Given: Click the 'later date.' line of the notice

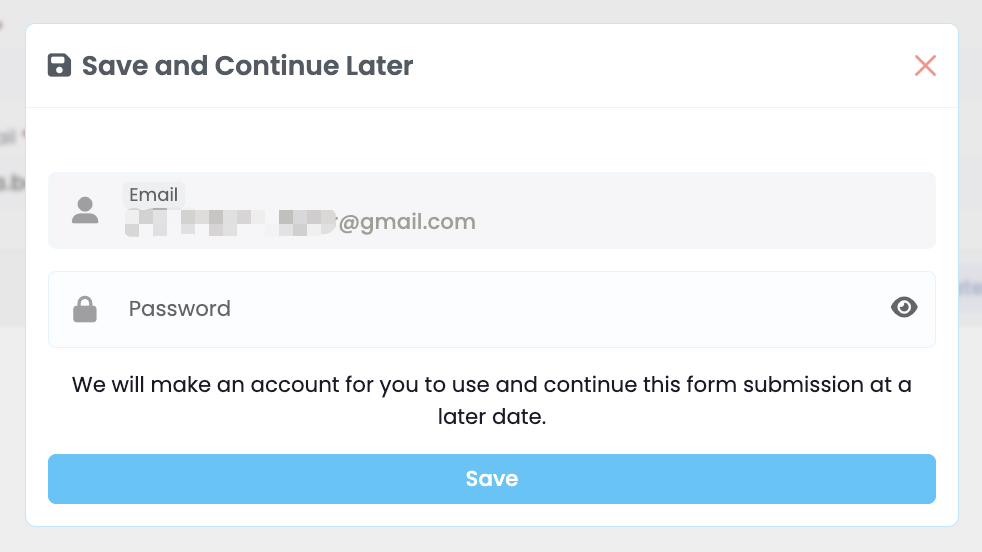Looking at the screenshot, I should [x=492, y=417].
